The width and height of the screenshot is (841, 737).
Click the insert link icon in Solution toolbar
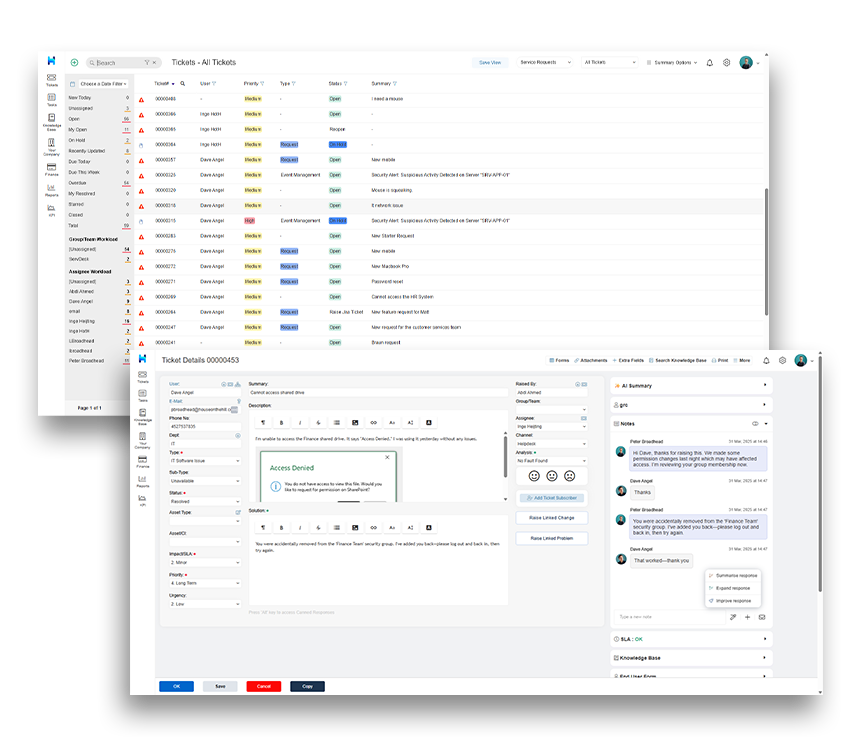click(x=373, y=528)
